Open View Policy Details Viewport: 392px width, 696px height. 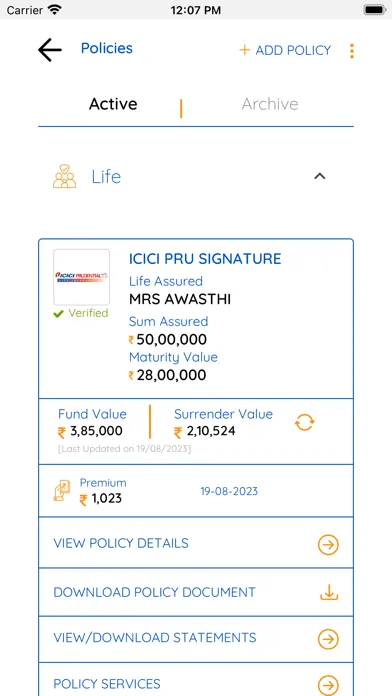click(196, 543)
